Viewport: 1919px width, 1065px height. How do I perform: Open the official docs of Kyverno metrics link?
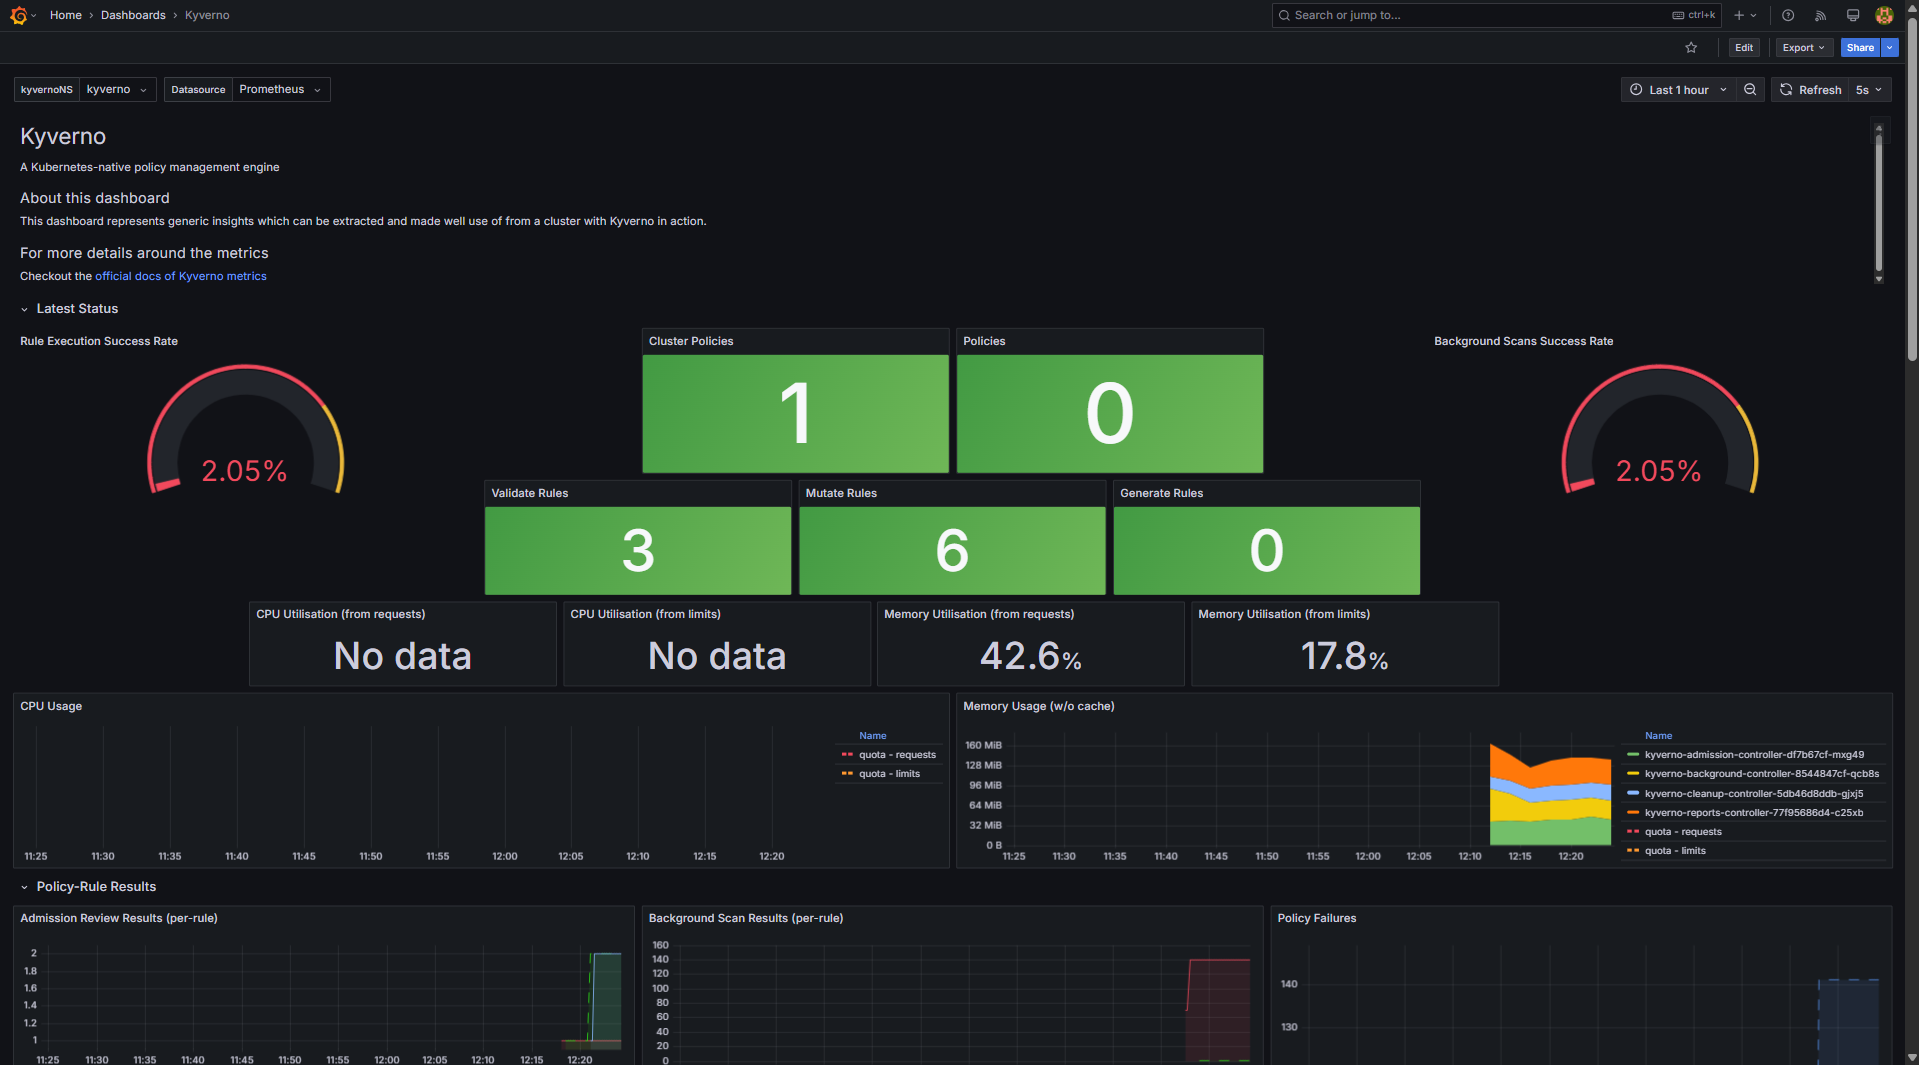pos(181,277)
